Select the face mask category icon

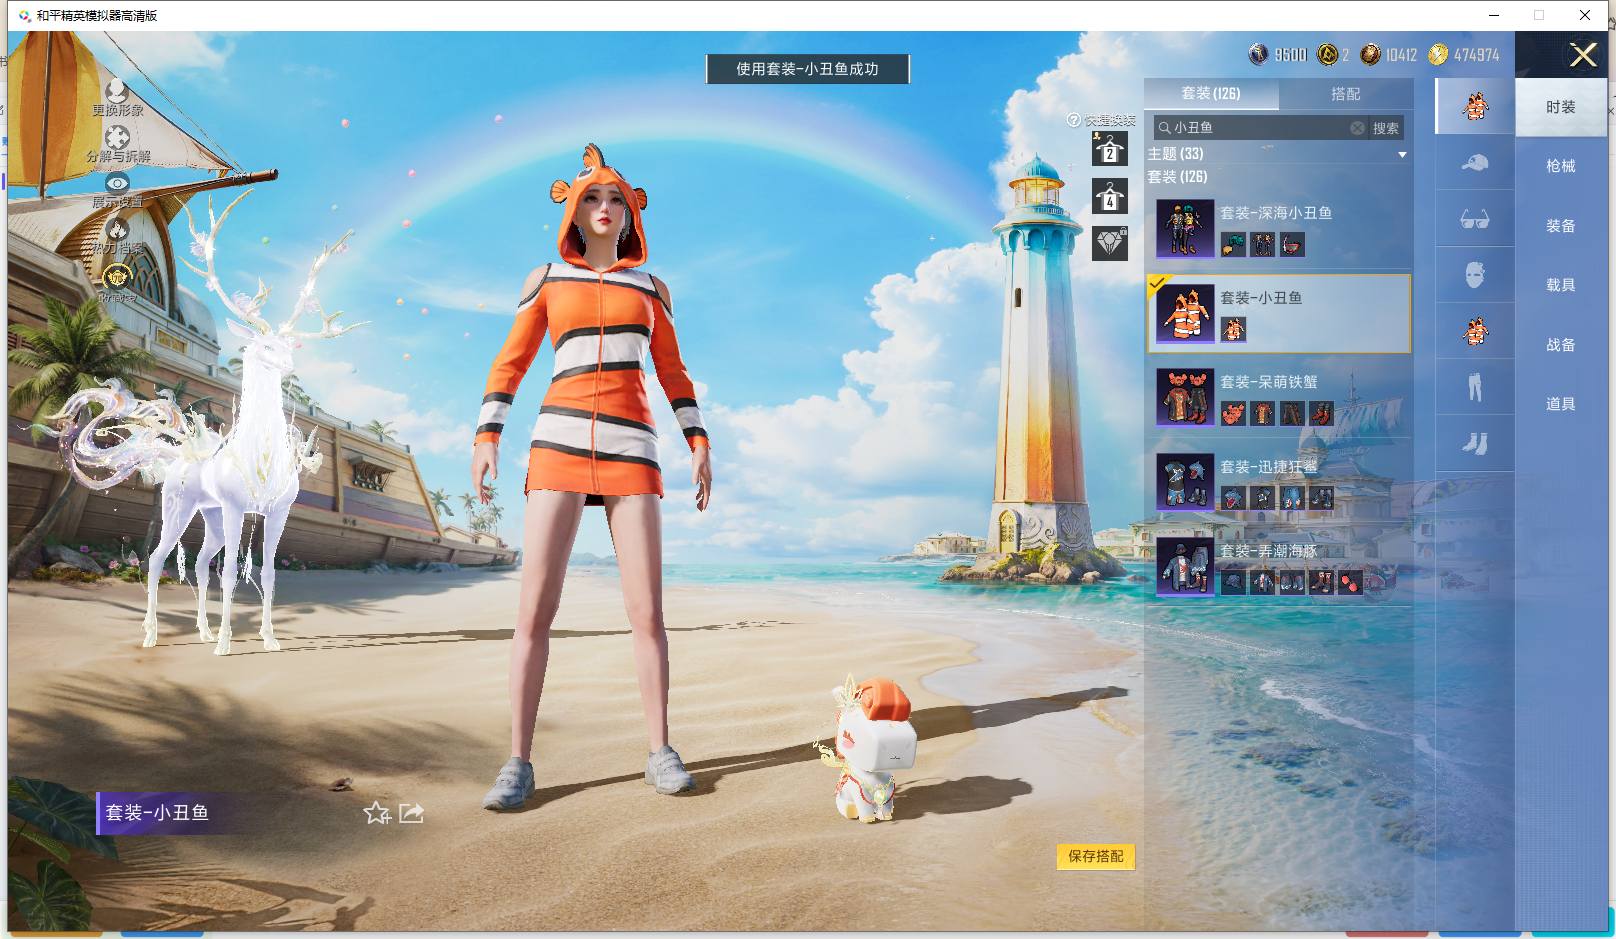tap(1475, 275)
